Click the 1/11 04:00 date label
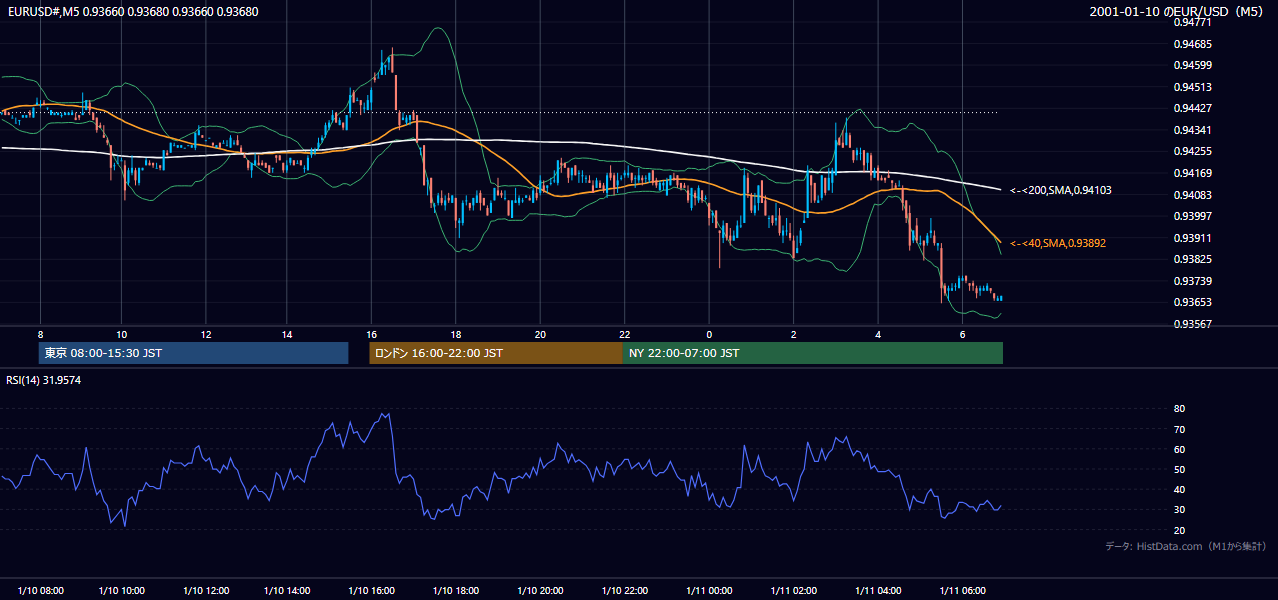This screenshot has width=1278, height=600. tap(878, 590)
